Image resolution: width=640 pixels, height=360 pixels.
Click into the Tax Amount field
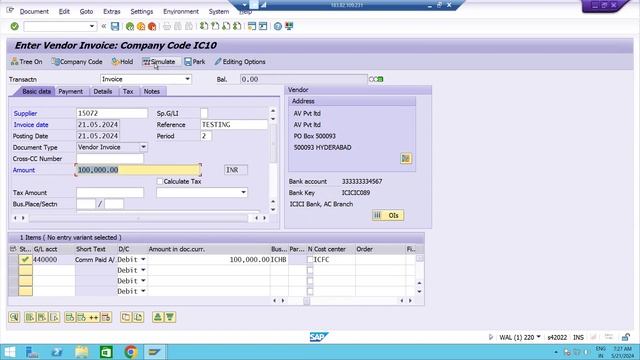tap(110, 192)
